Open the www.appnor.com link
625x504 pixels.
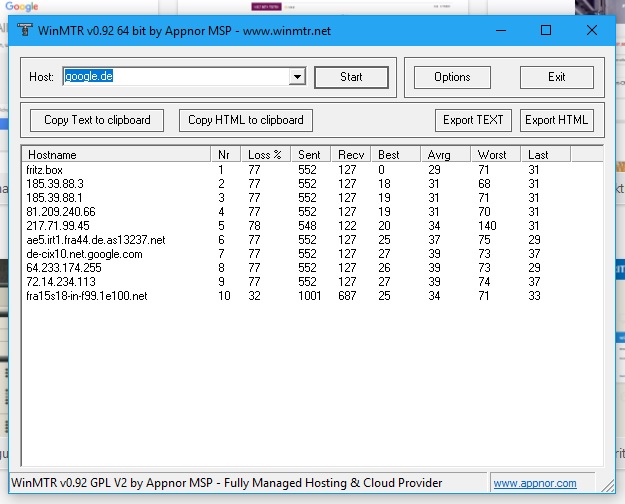pyautogui.click(x=535, y=483)
